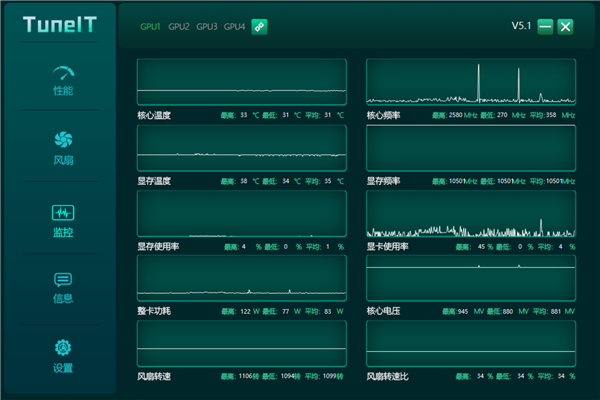600x400 pixels.
Task: Open the 风扇 fan settings icon
Action: coord(63,140)
